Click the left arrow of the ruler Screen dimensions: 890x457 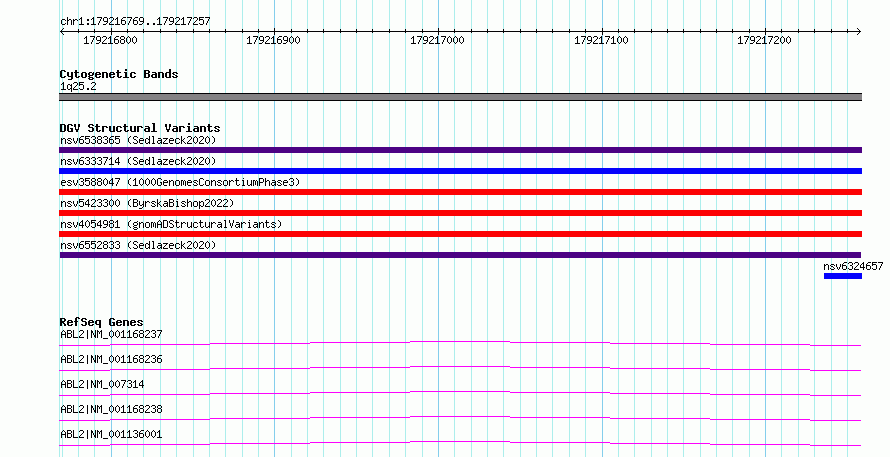click(x=62, y=32)
